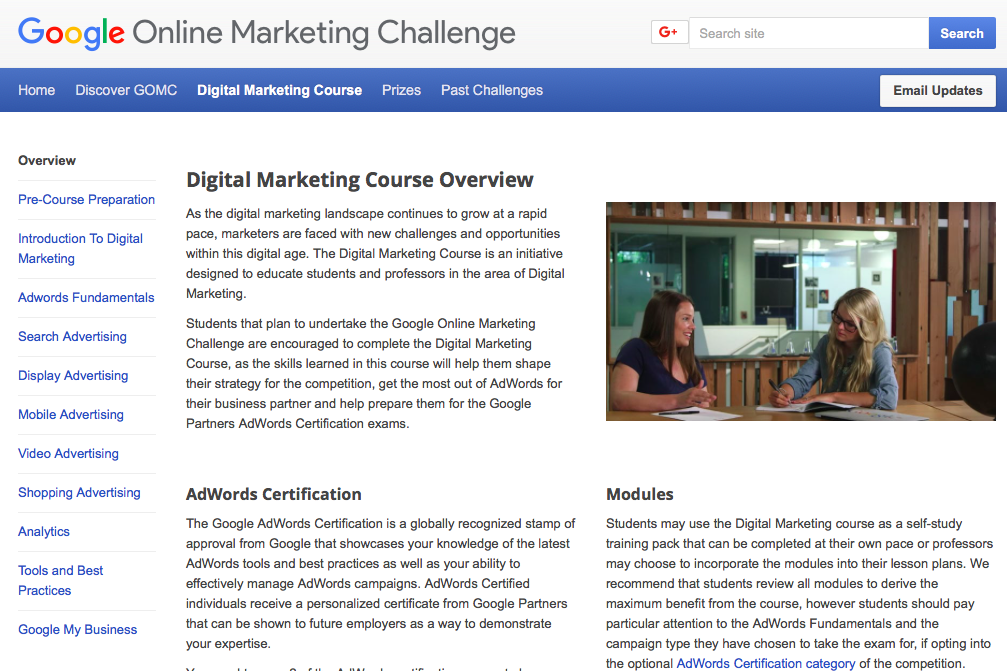The height and width of the screenshot is (671, 1007).
Task: Go to Discover GOMC in navigation
Action: point(126,91)
